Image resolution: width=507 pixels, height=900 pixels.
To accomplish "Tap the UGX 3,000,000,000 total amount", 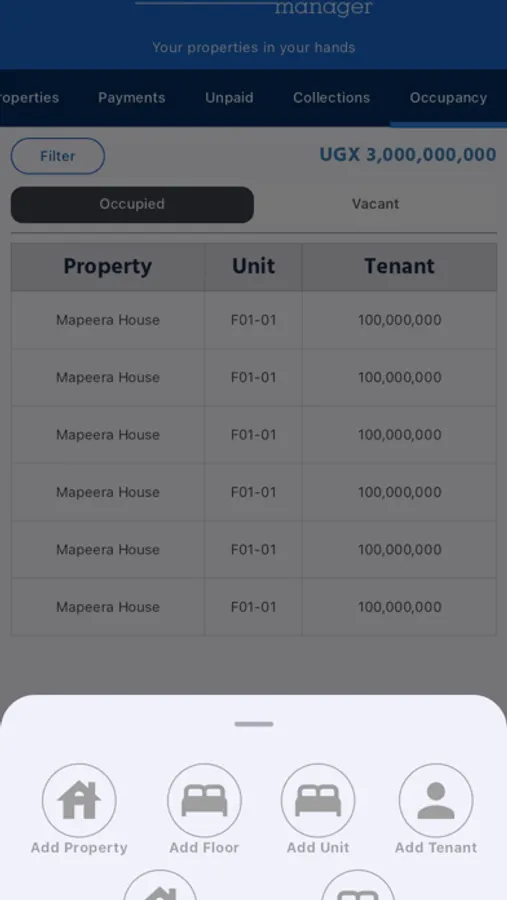I will coord(408,154).
